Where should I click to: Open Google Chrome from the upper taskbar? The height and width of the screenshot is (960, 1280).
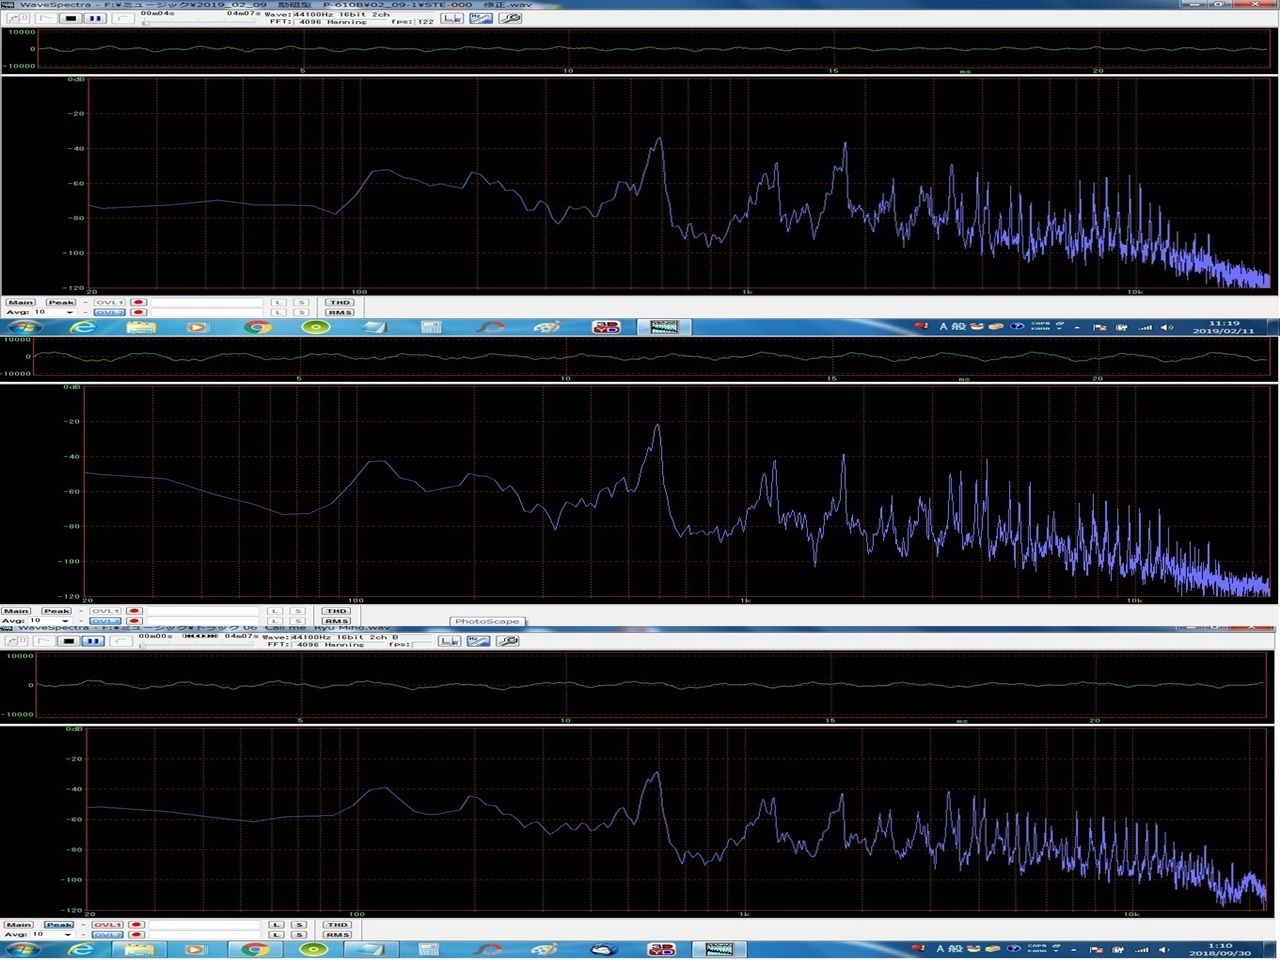coord(258,327)
